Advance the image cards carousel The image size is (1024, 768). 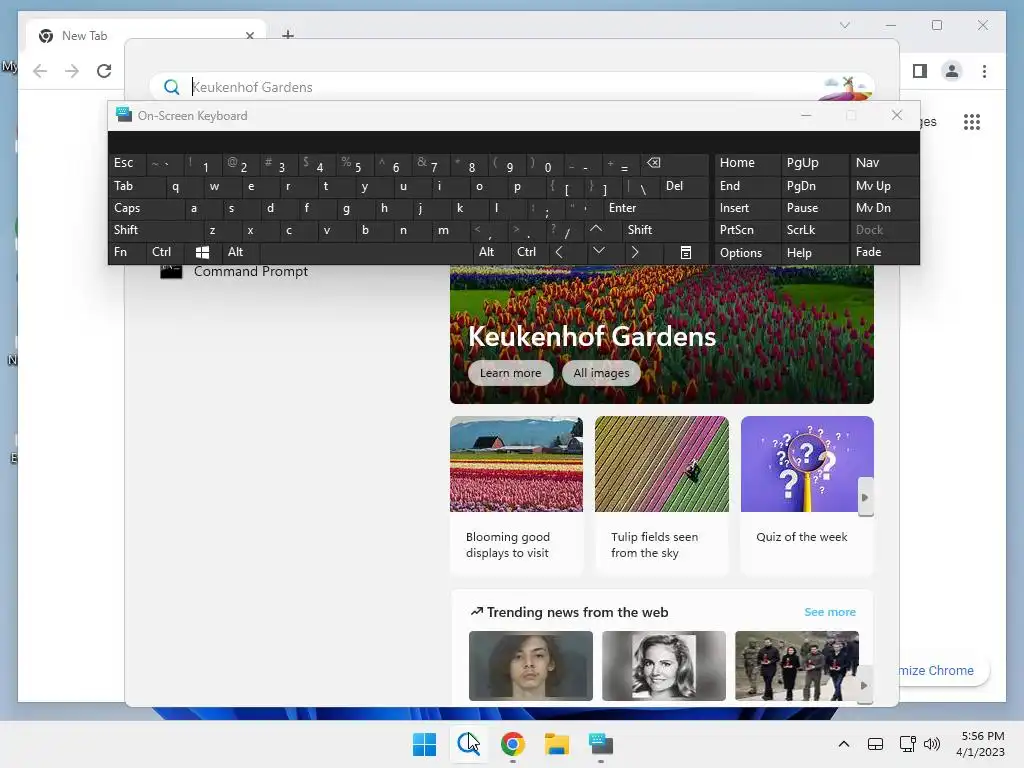point(865,498)
